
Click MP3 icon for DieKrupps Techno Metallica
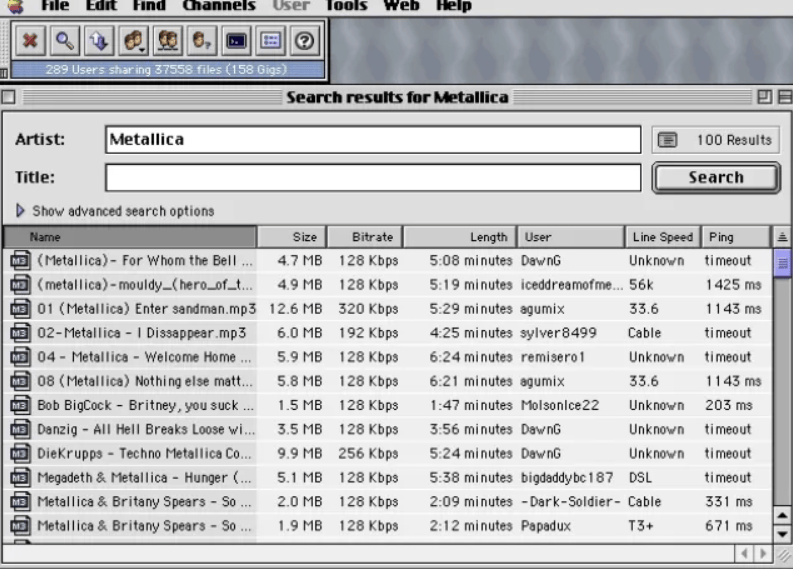click(20, 454)
